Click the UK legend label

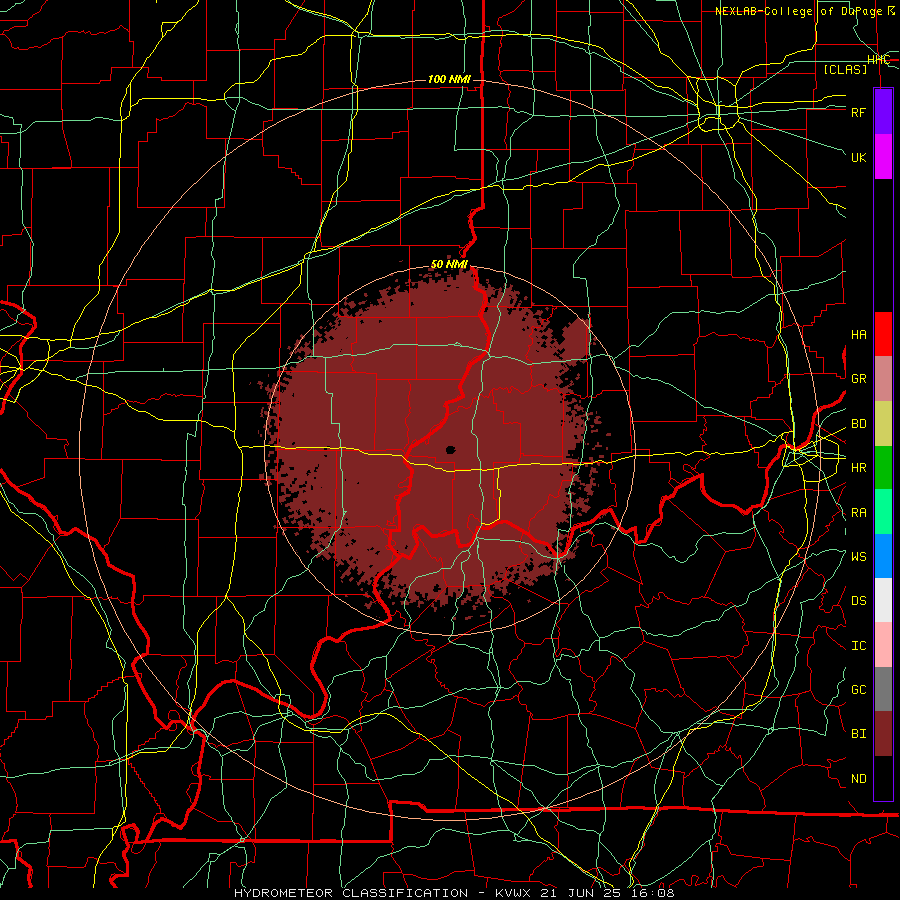click(x=859, y=157)
